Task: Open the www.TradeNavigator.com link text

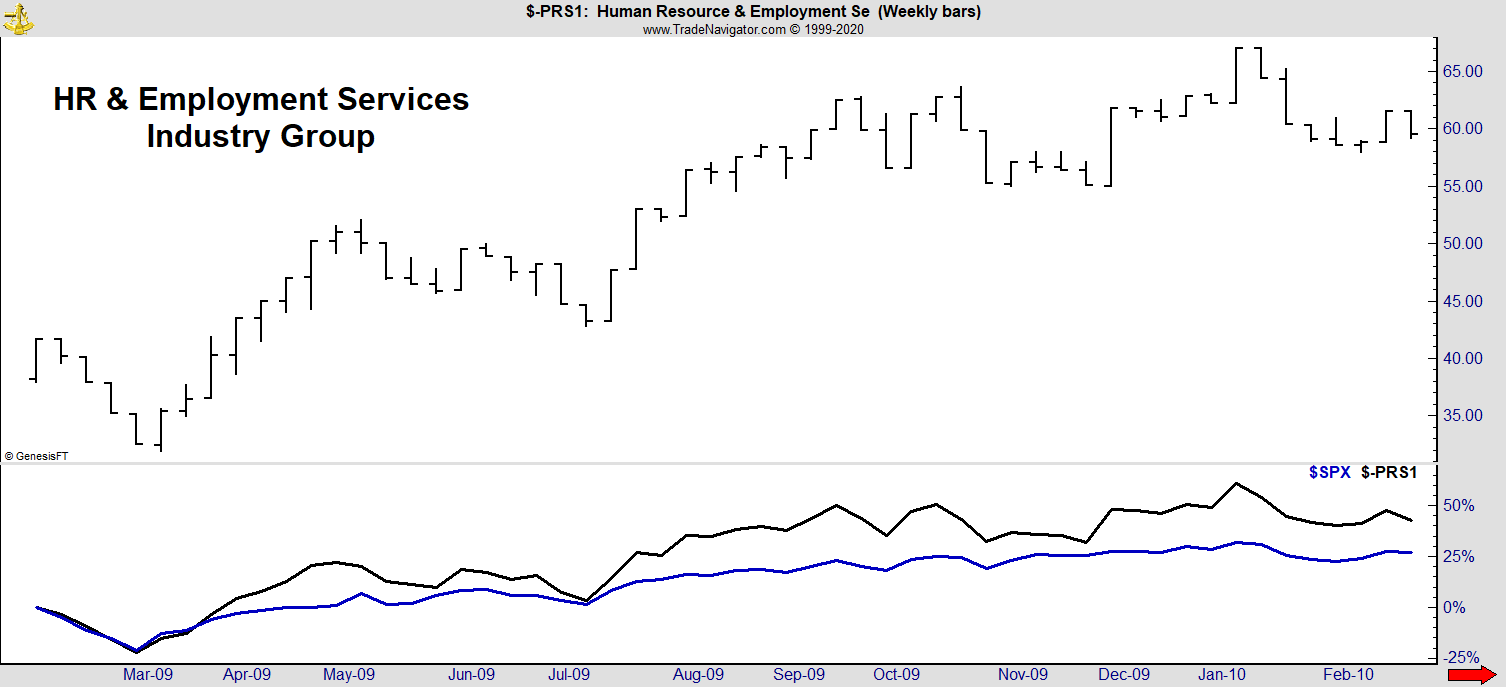Action: (x=714, y=29)
